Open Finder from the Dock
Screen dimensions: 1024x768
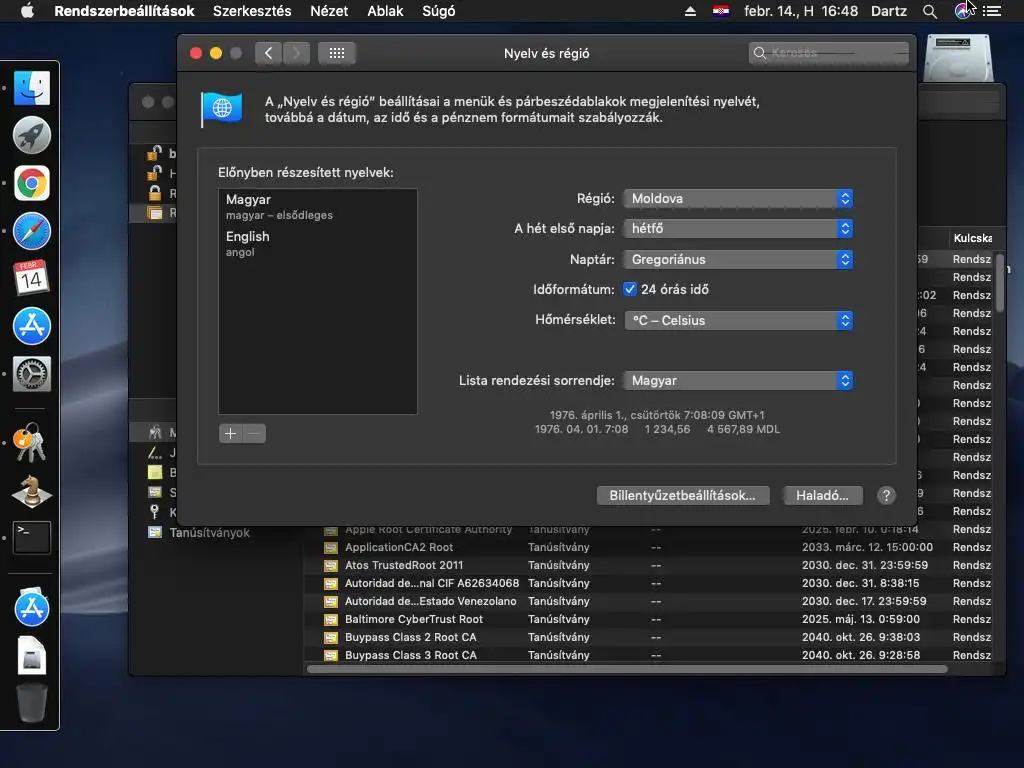coord(31,88)
